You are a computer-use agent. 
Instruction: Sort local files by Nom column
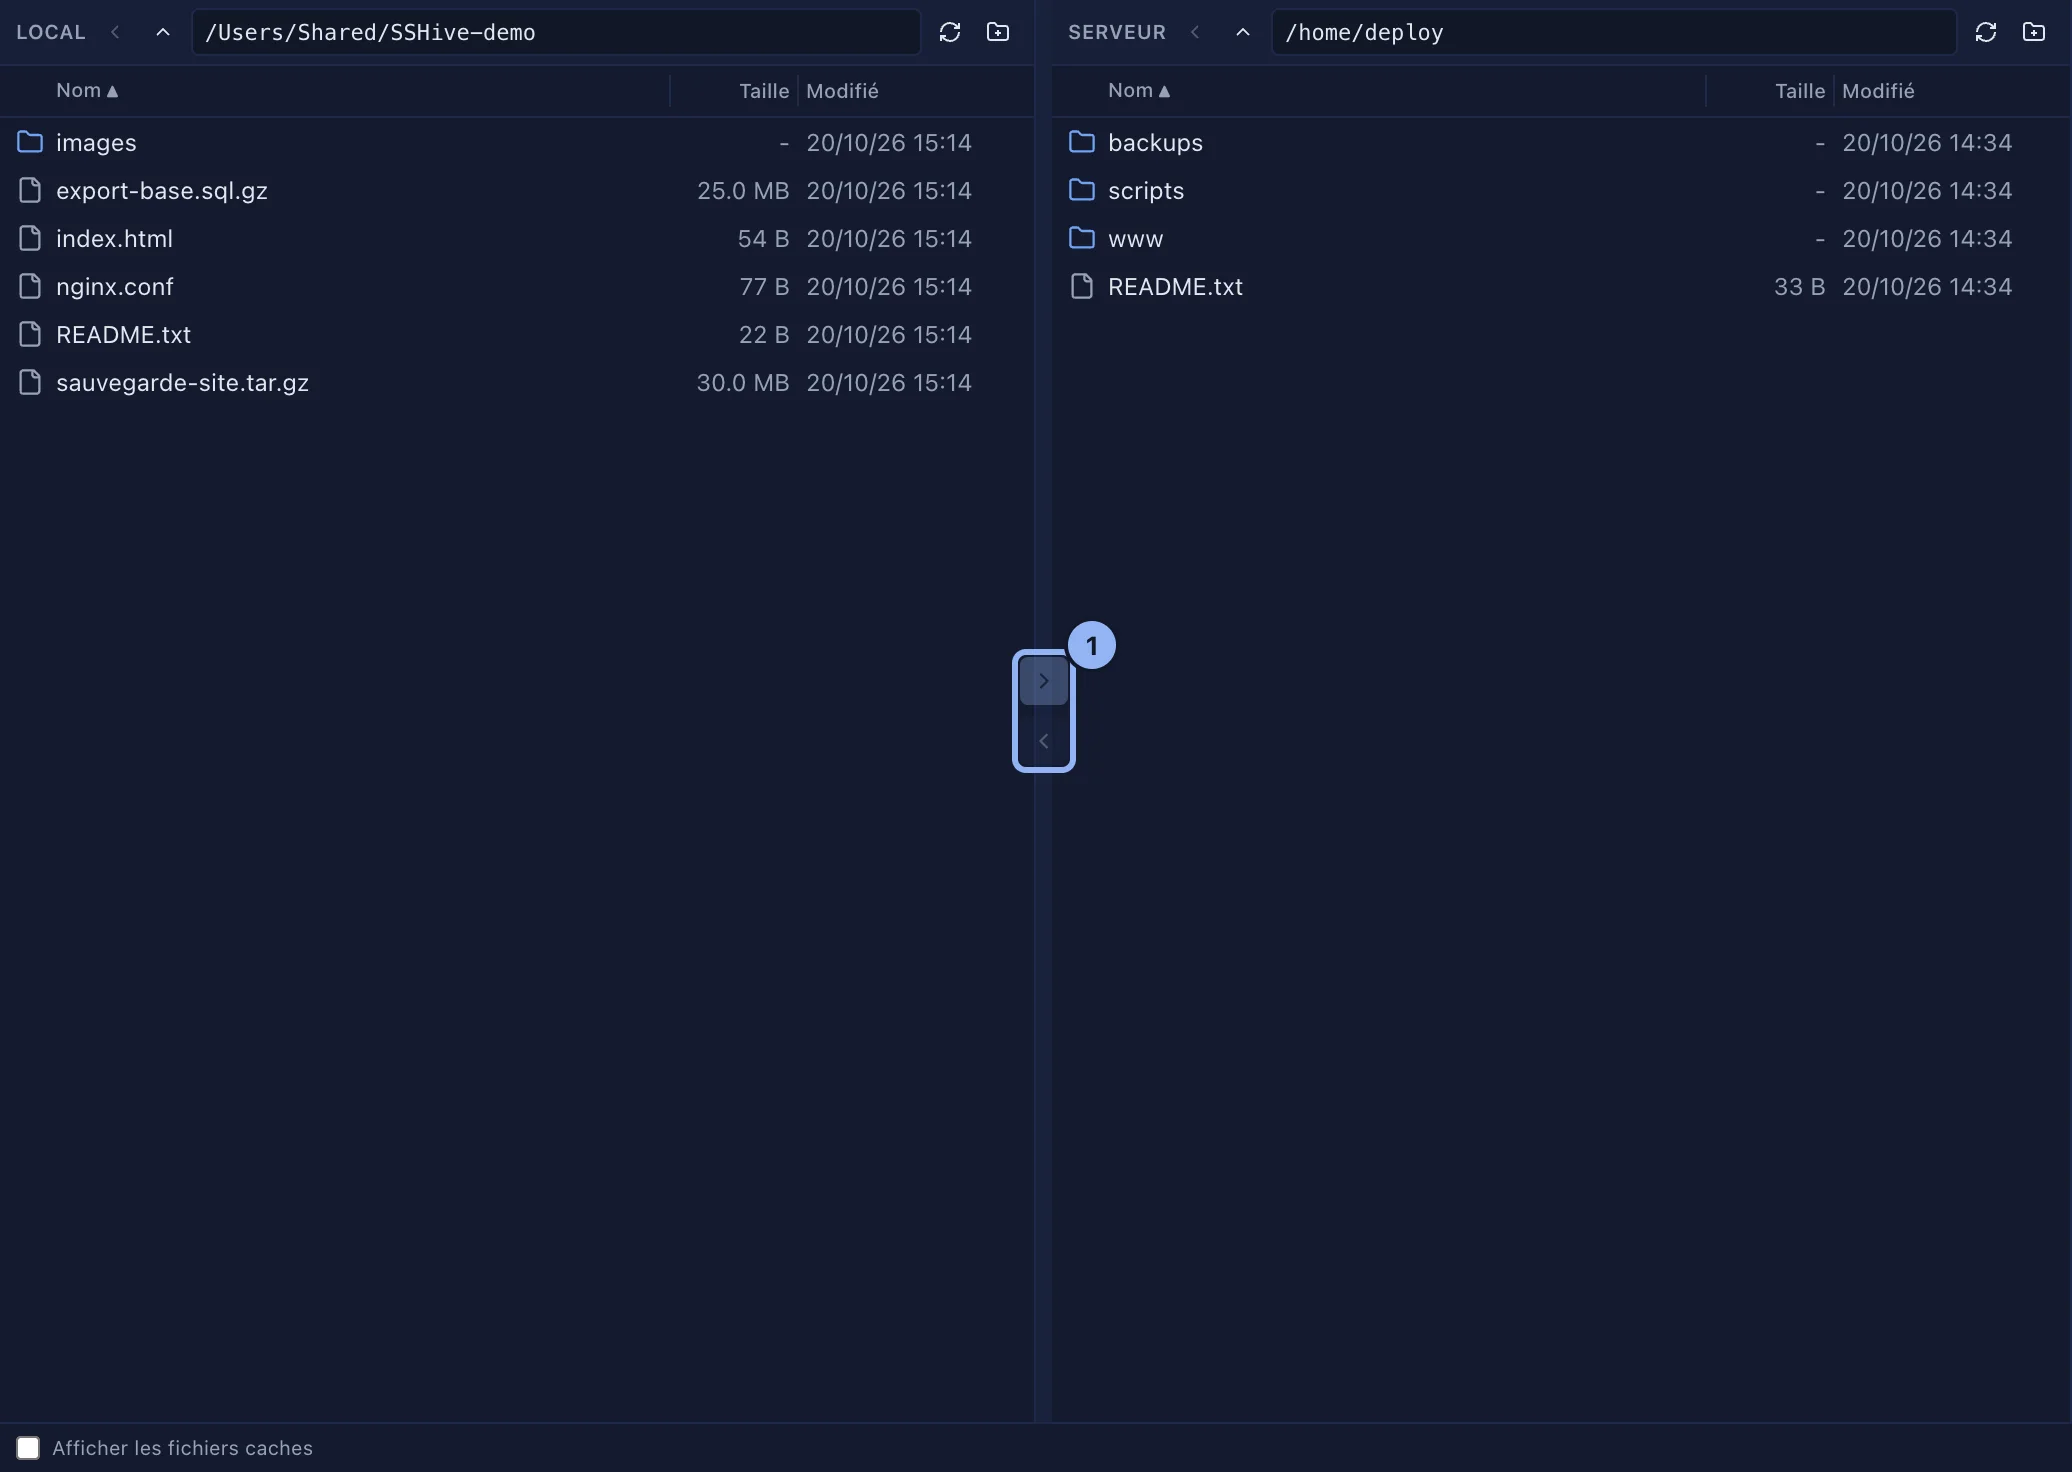[x=87, y=91]
